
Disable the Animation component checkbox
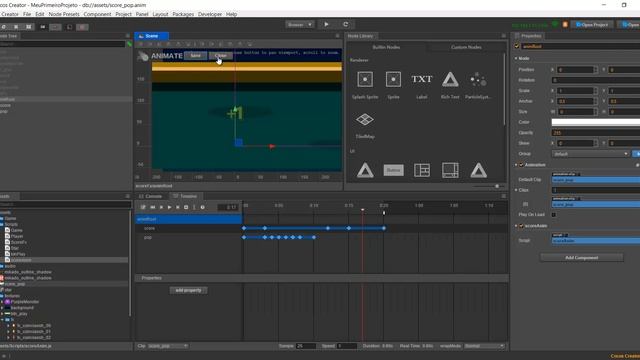click(x=521, y=165)
